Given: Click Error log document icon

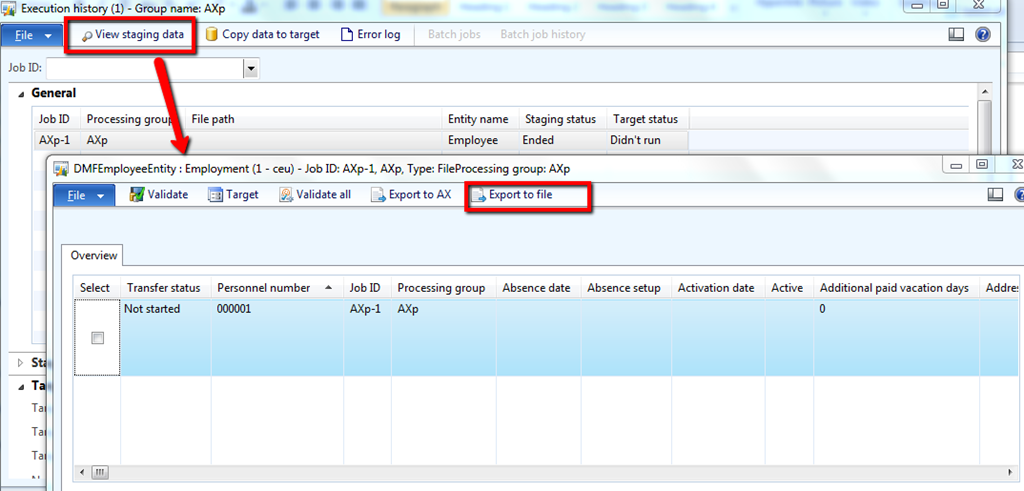Looking at the screenshot, I should [x=347, y=35].
